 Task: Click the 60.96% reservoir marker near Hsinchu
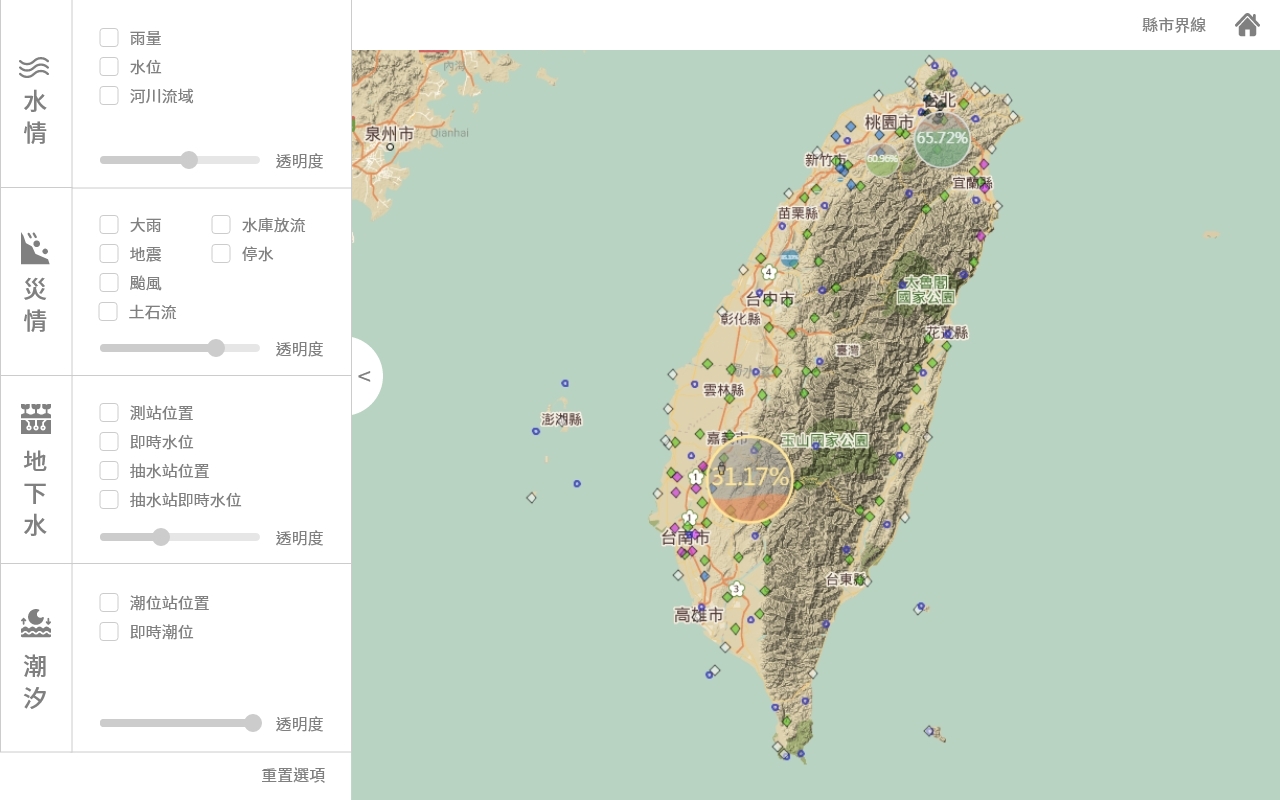coord(882,158)
